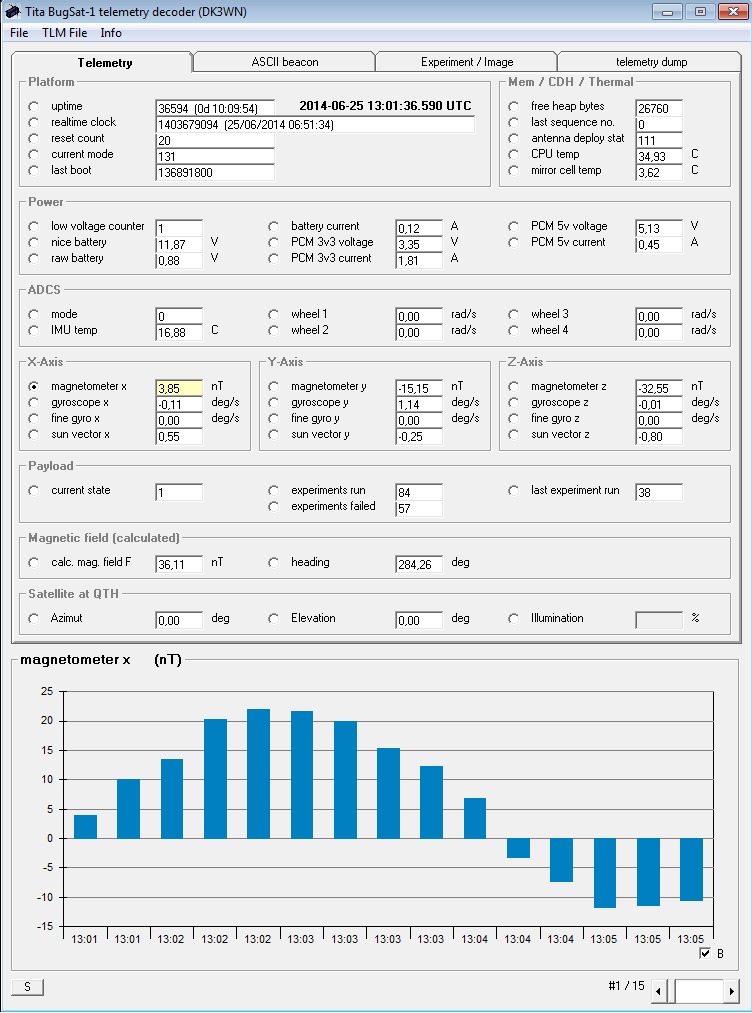Choose the current mode radio button
752x1013 pixels.
(x=34, y=154)
